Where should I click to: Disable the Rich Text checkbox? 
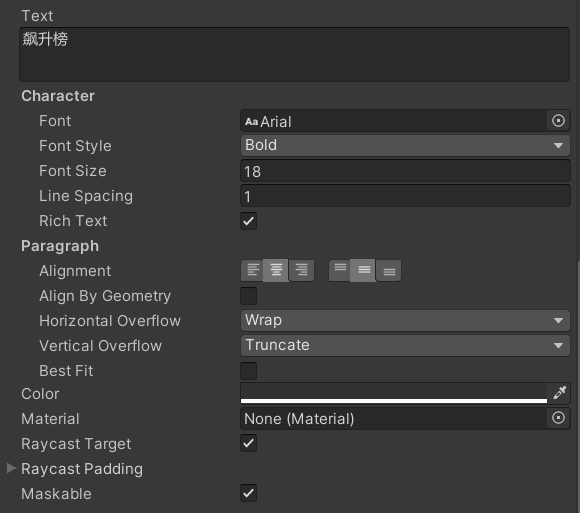(249, 221)
